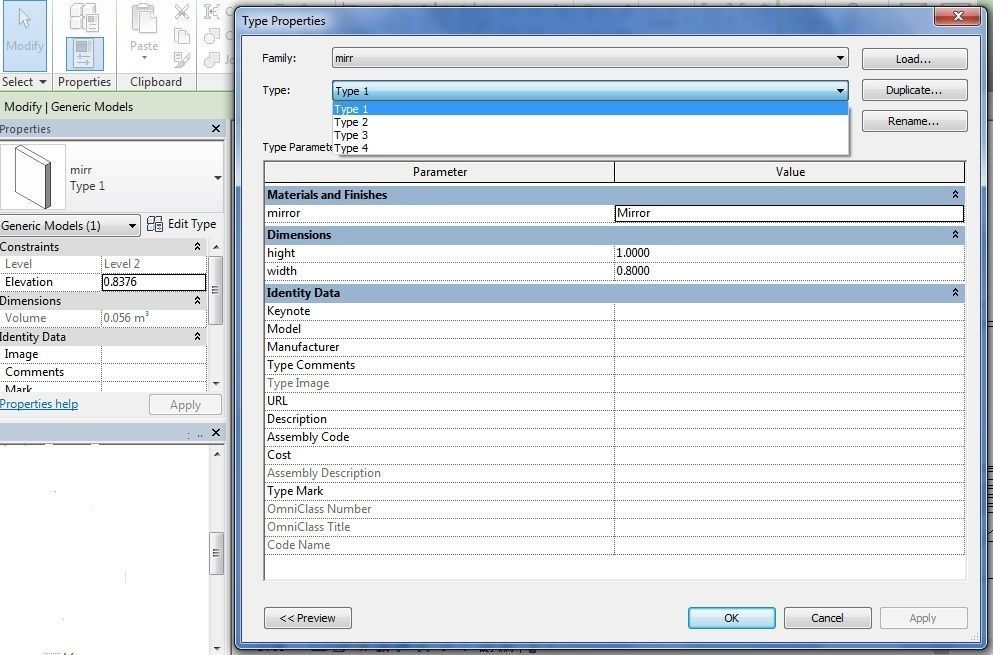This screenshot has width=993, height=655.
Task: Select the Type Comments parameter row
Action: coord(614,365)
